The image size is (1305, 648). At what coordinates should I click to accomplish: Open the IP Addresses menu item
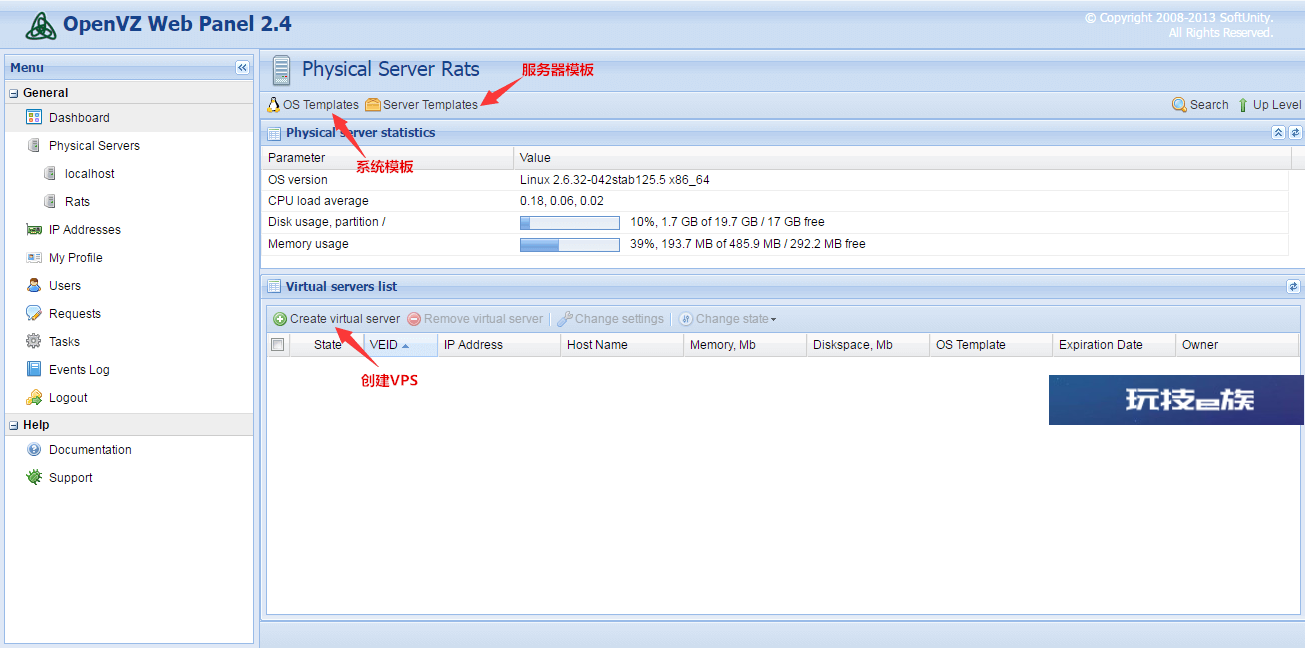pyautogui.click(x=85, y=229)
